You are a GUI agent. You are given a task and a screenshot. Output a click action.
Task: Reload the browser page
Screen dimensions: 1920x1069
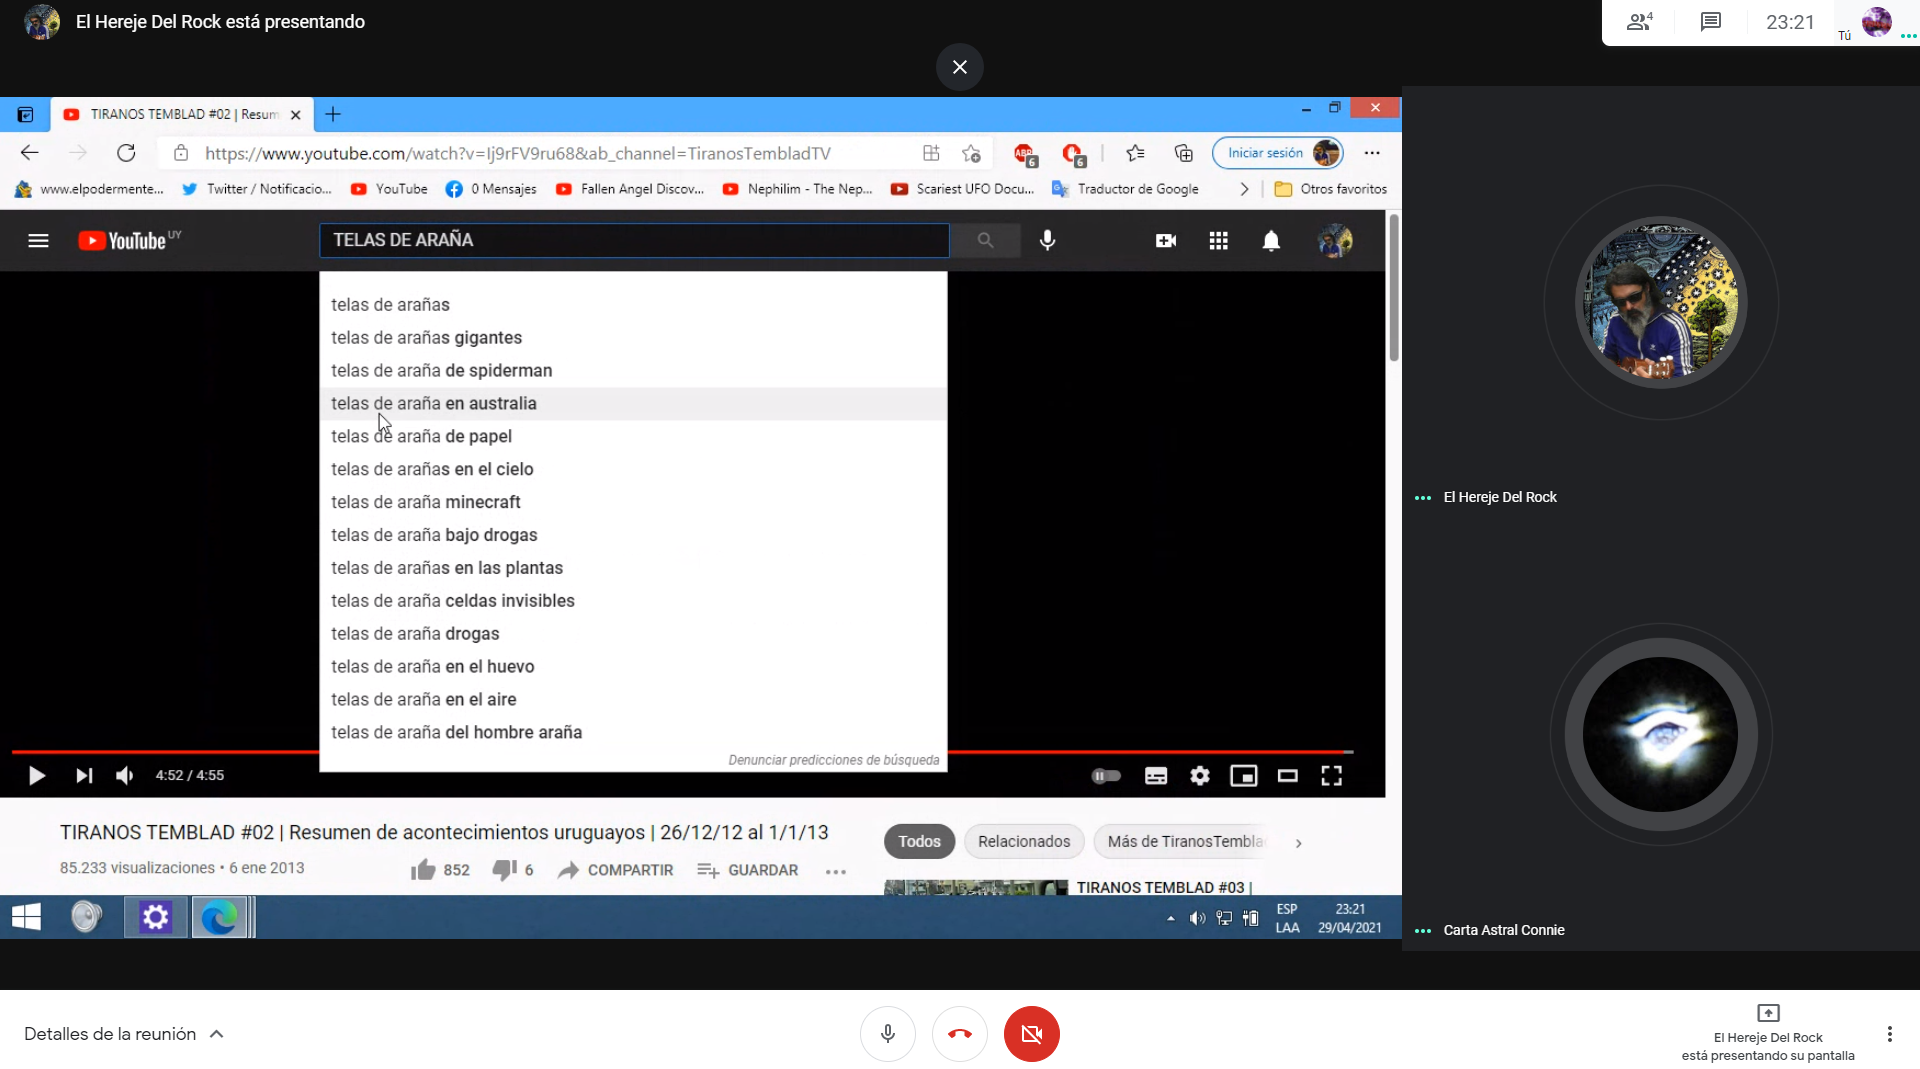126,153
